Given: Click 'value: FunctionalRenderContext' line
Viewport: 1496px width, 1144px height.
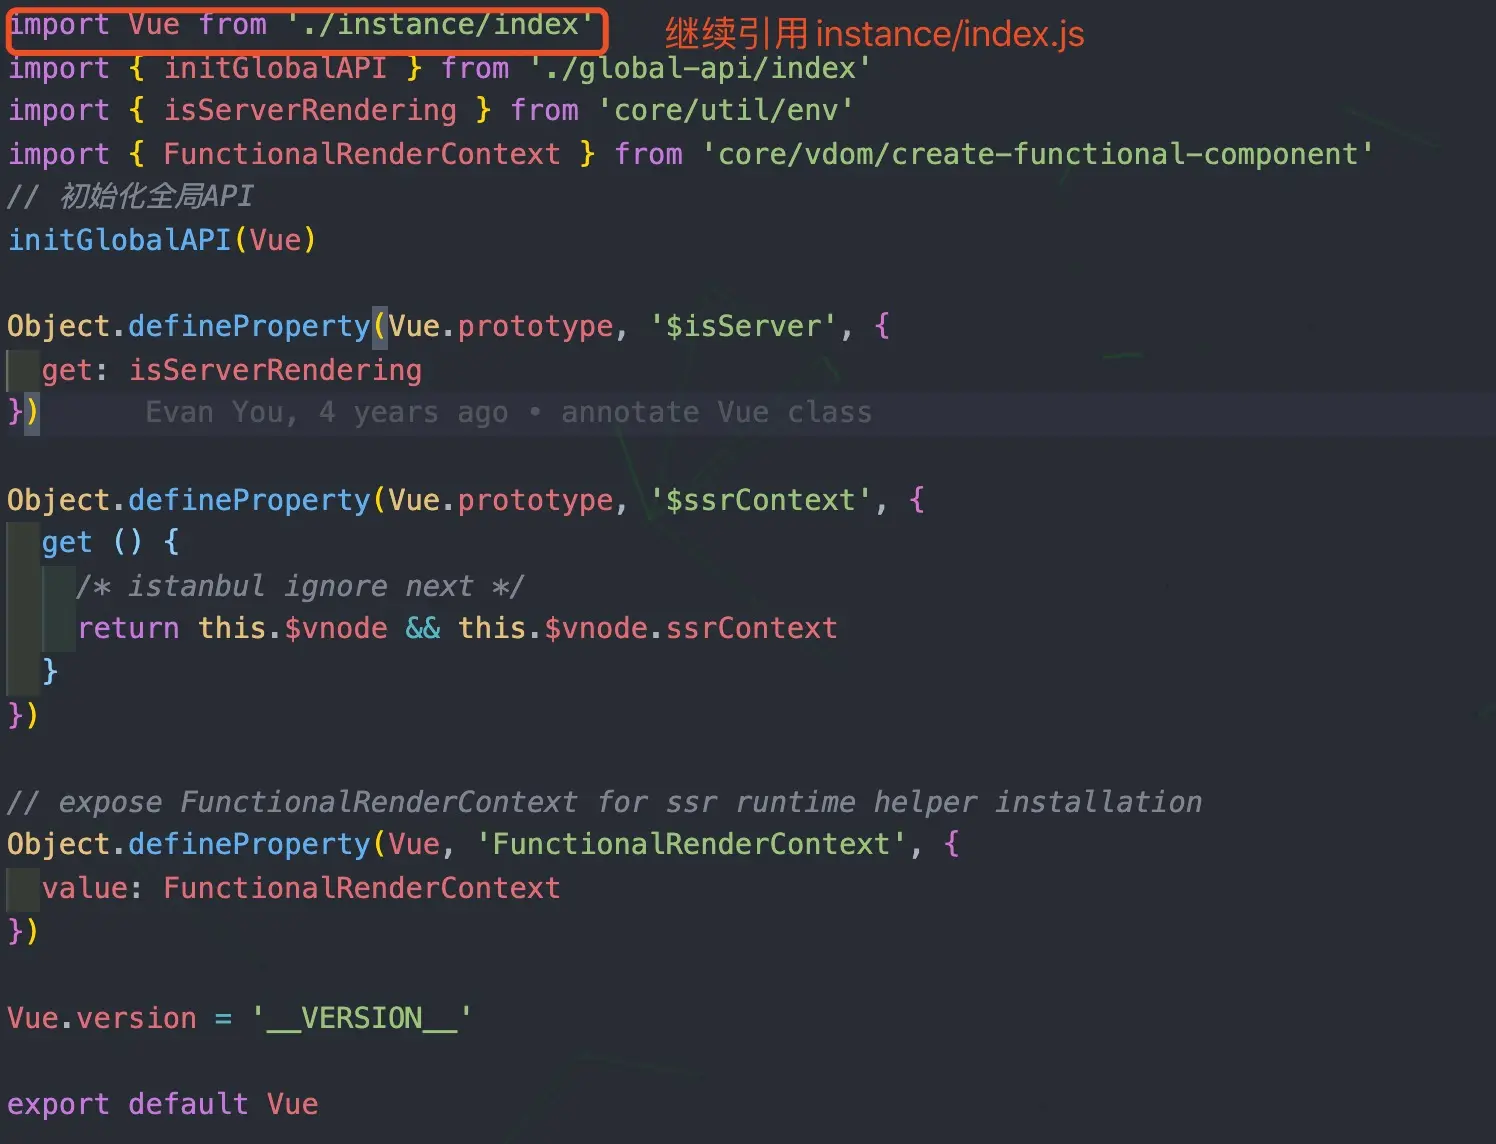Looking at the screenshot, I should tap(301, 888).
